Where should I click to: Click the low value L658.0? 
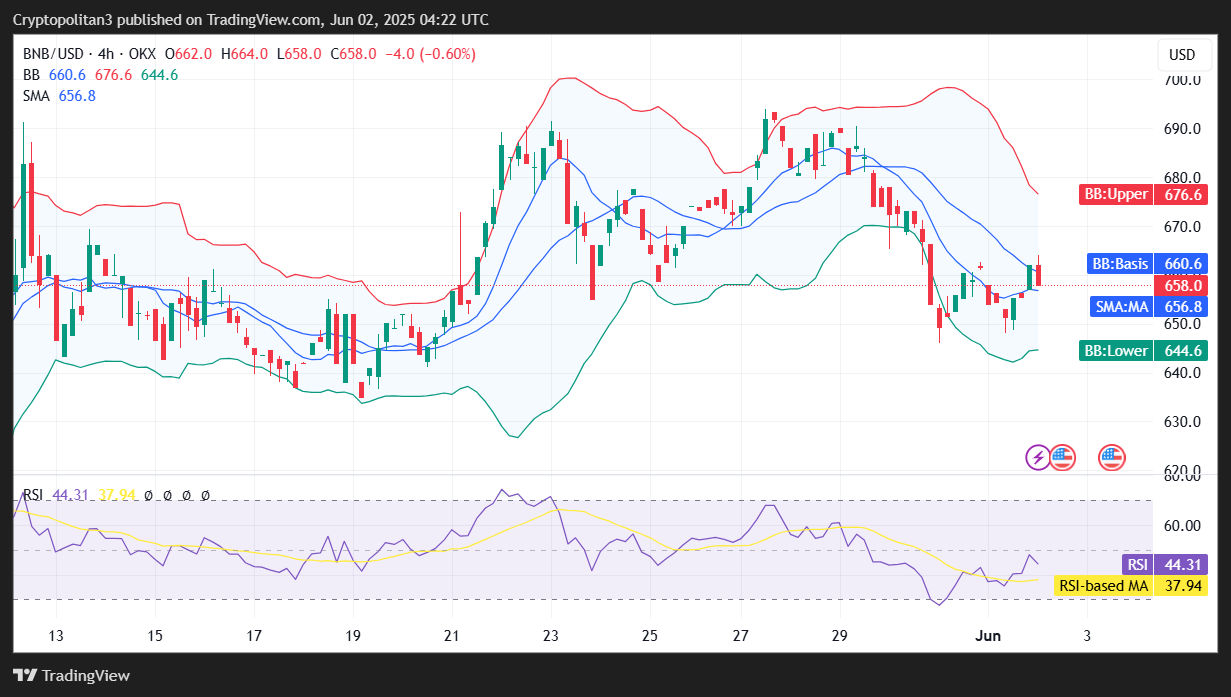click(x=298, y=54)
